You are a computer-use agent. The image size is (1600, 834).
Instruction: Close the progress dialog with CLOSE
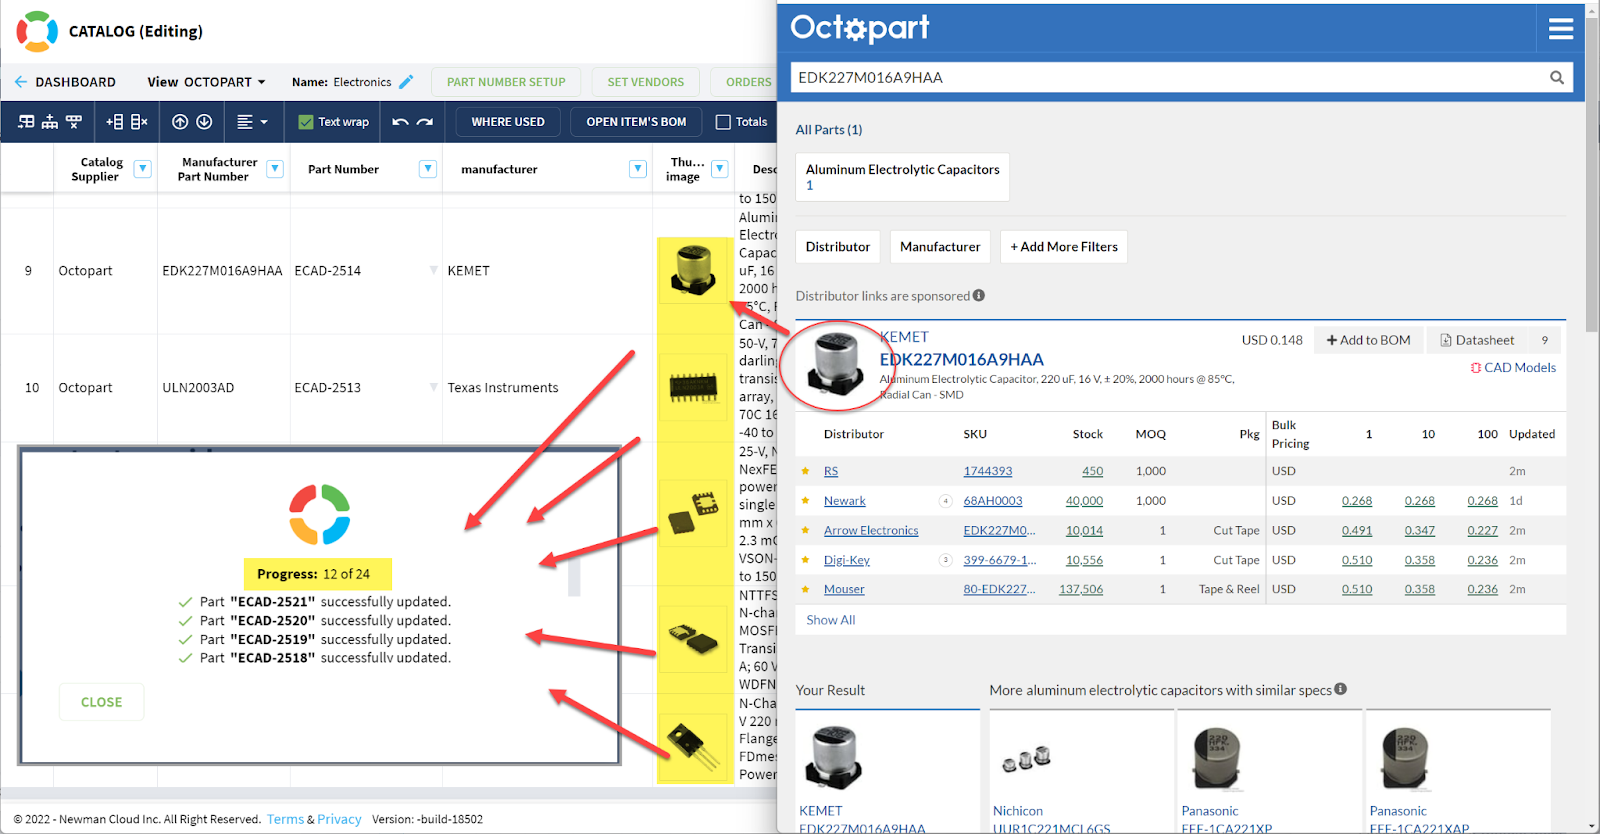[101, 702]
